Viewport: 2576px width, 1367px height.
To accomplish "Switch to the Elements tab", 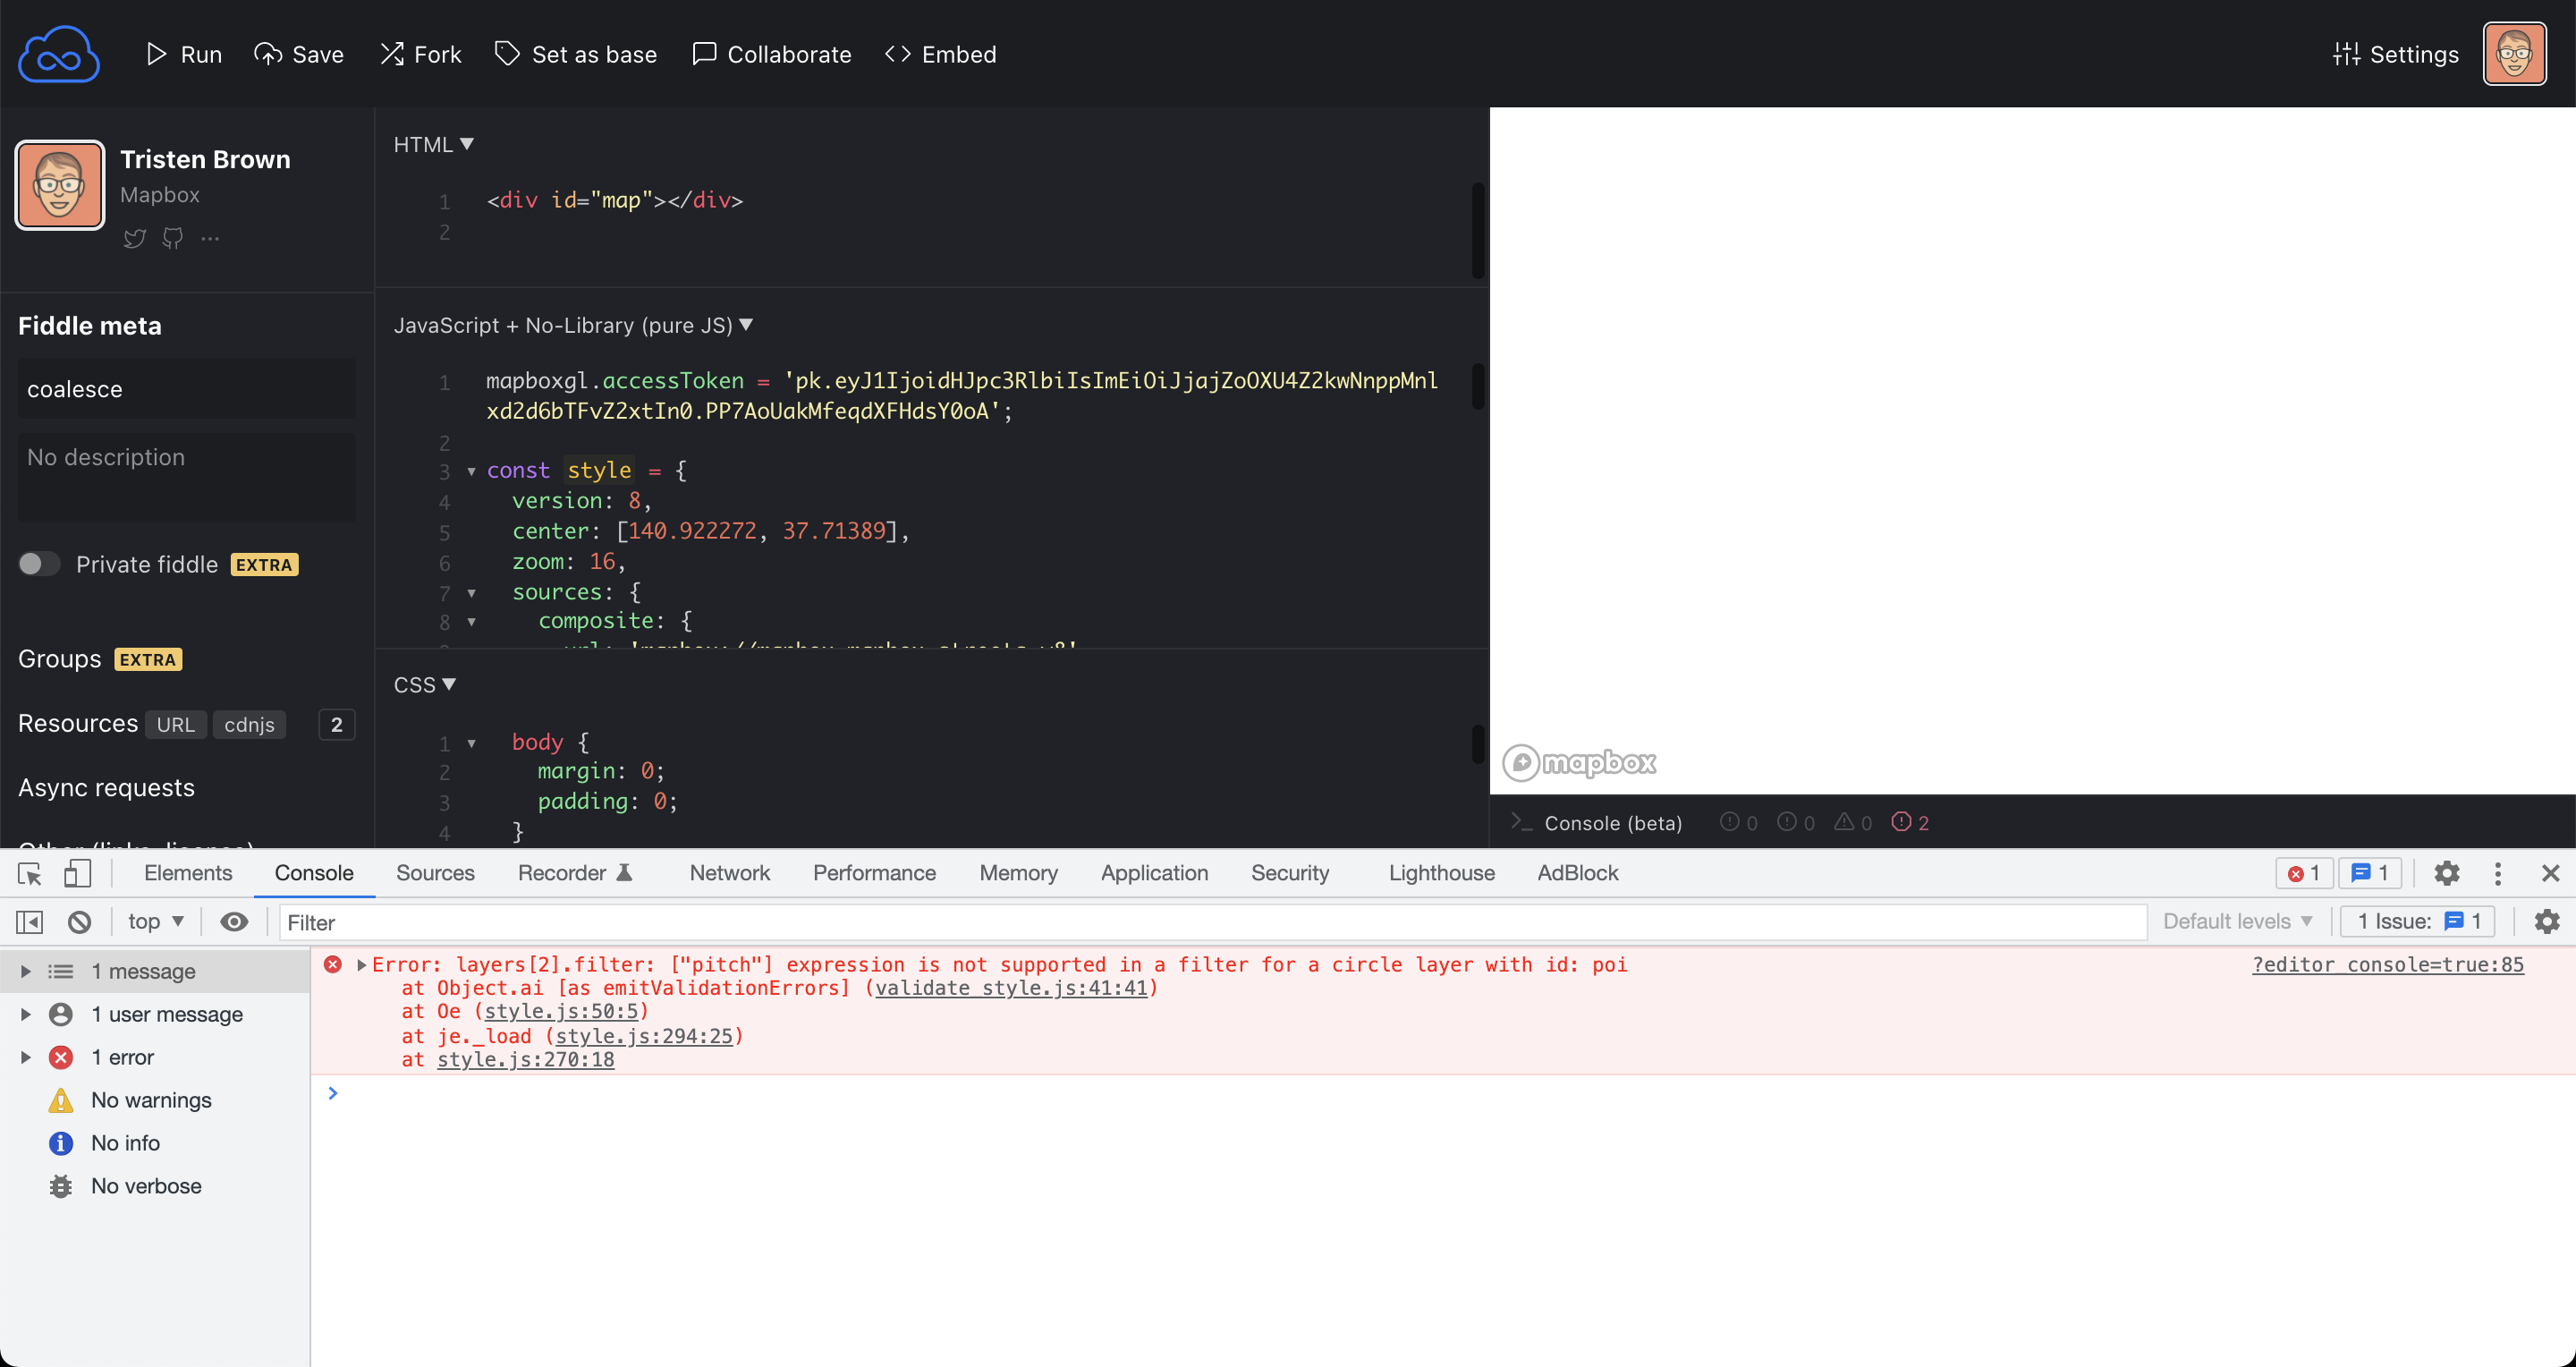I will click(x=188, y=873).
